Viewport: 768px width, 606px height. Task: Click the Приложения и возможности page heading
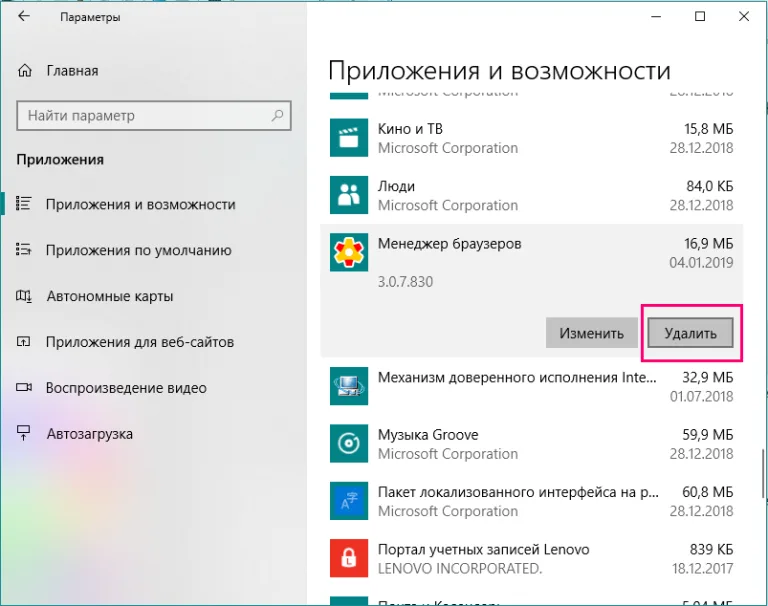click(x=499, y=72)
